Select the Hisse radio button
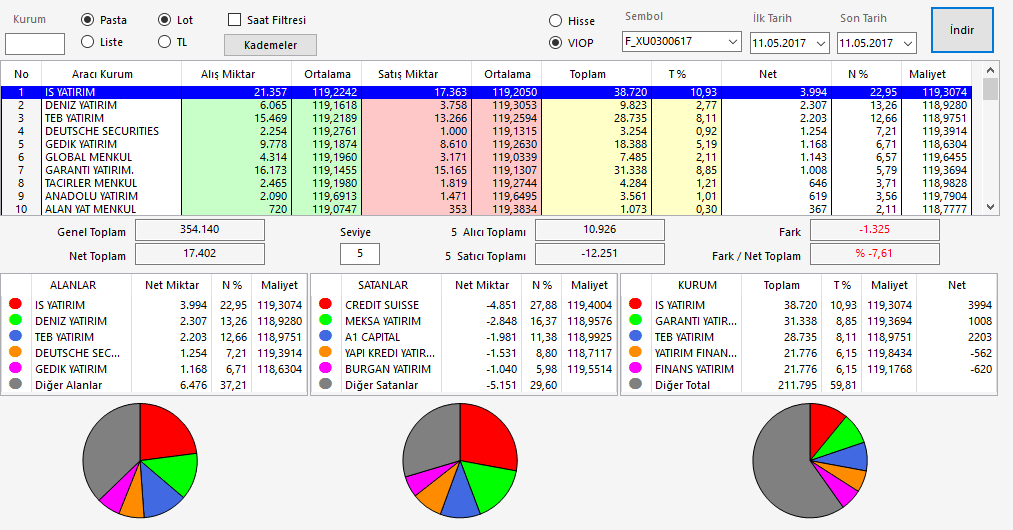The height and width of the screenshot is (530, 1013). point(555,21)
